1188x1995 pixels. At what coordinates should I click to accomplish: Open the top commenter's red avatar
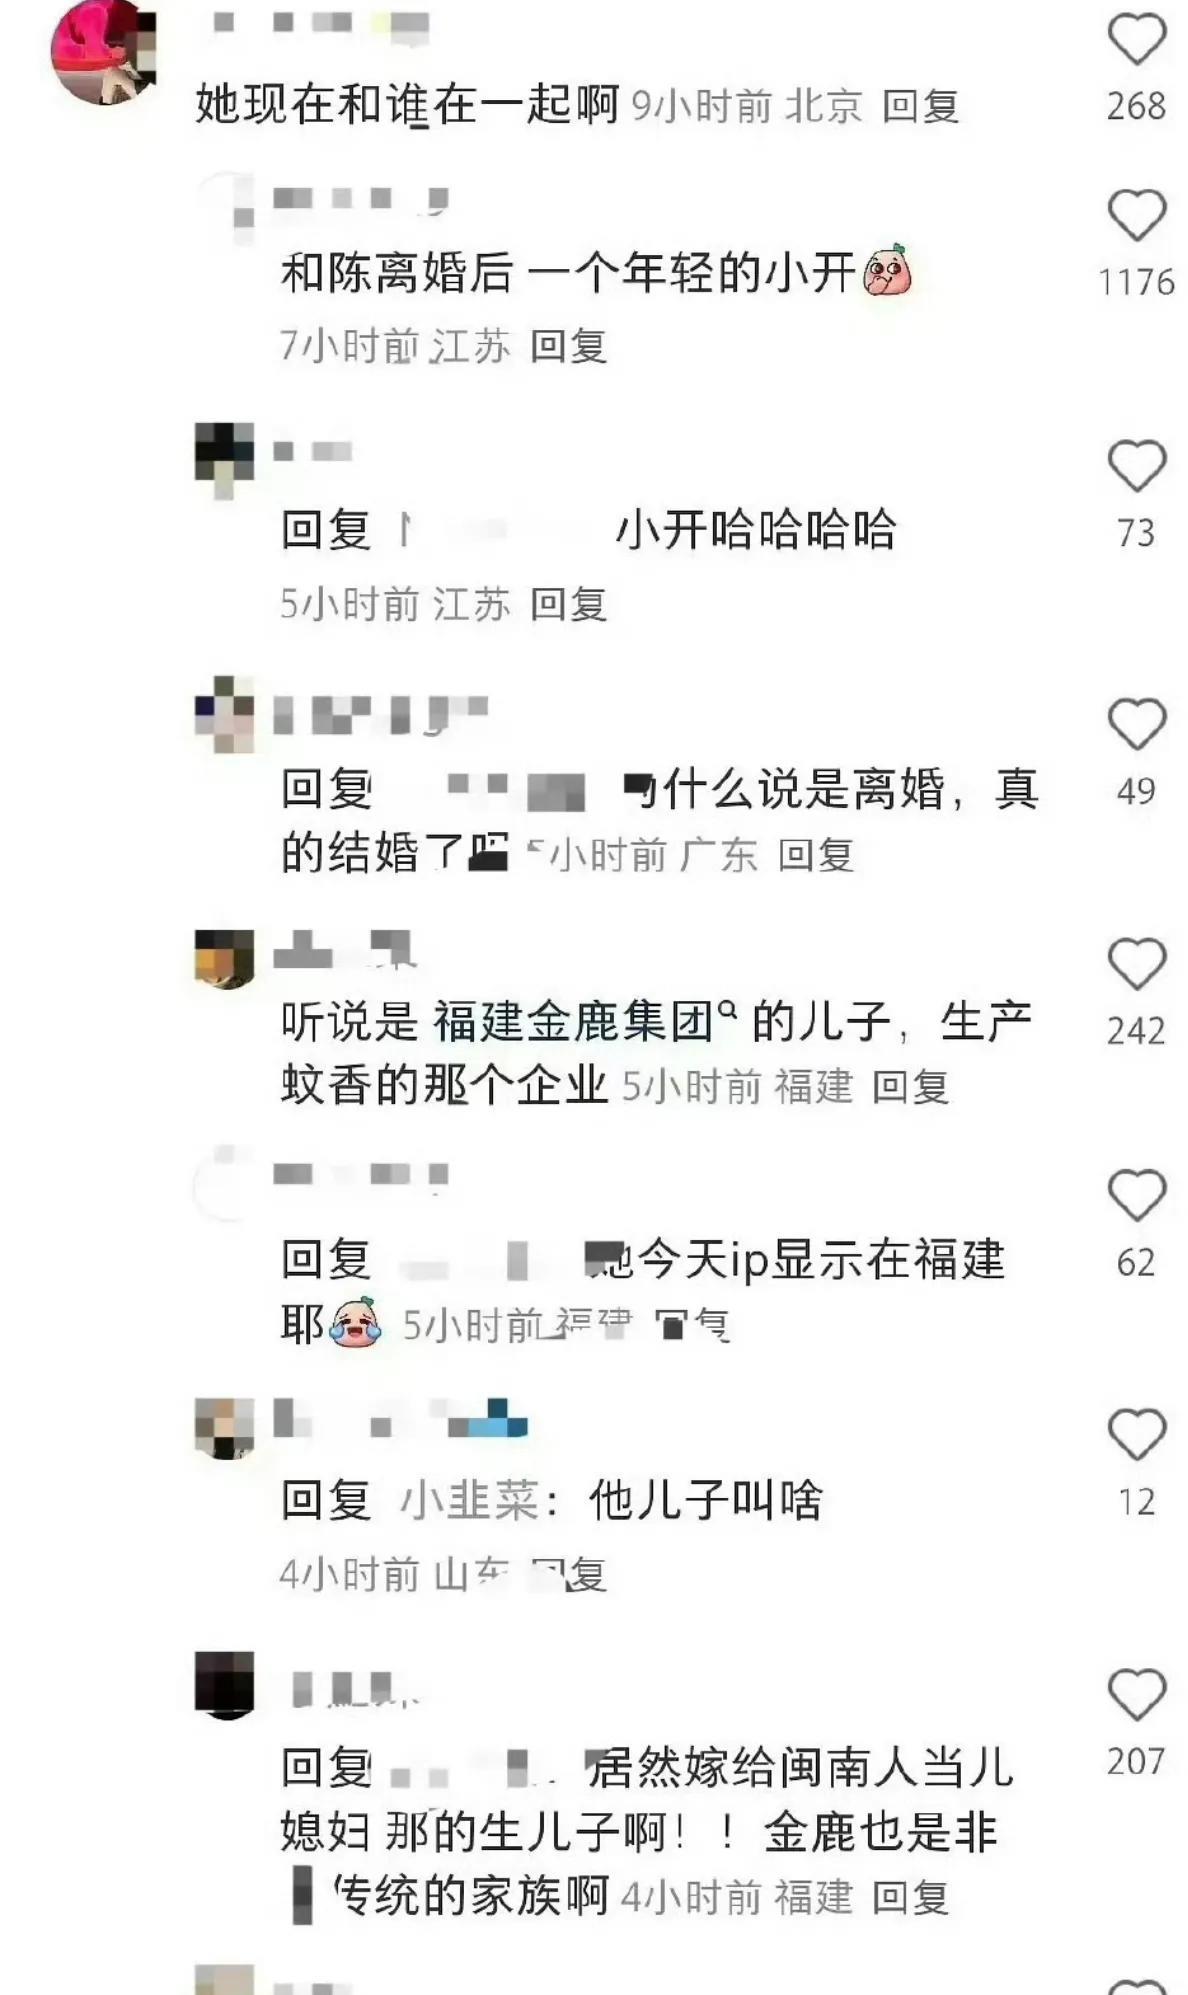click(x=104, y=52)
